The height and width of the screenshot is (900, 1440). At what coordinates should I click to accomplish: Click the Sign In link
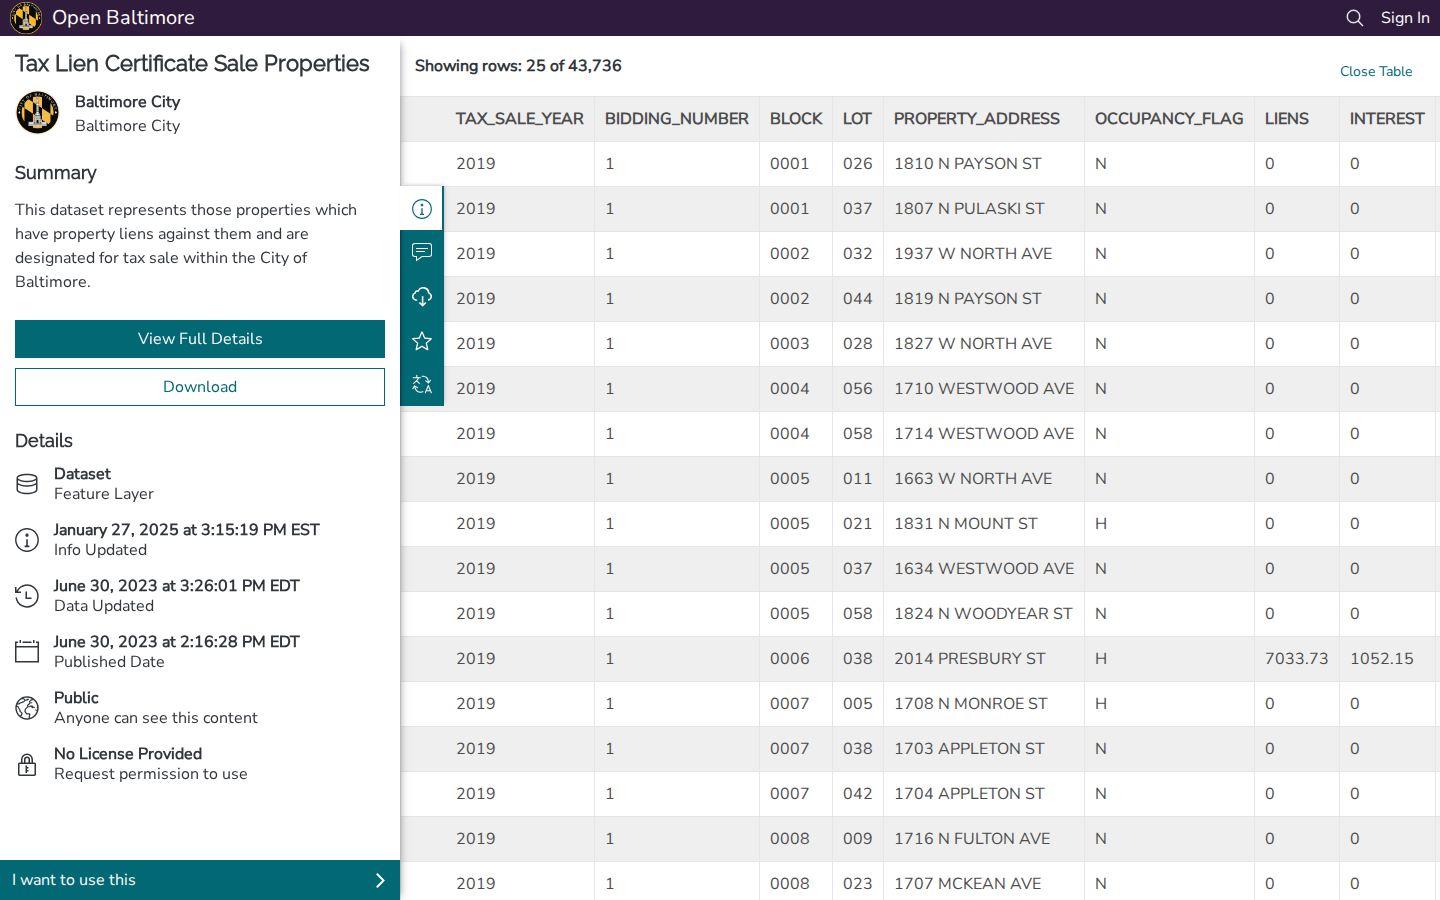pos(1405,18)
